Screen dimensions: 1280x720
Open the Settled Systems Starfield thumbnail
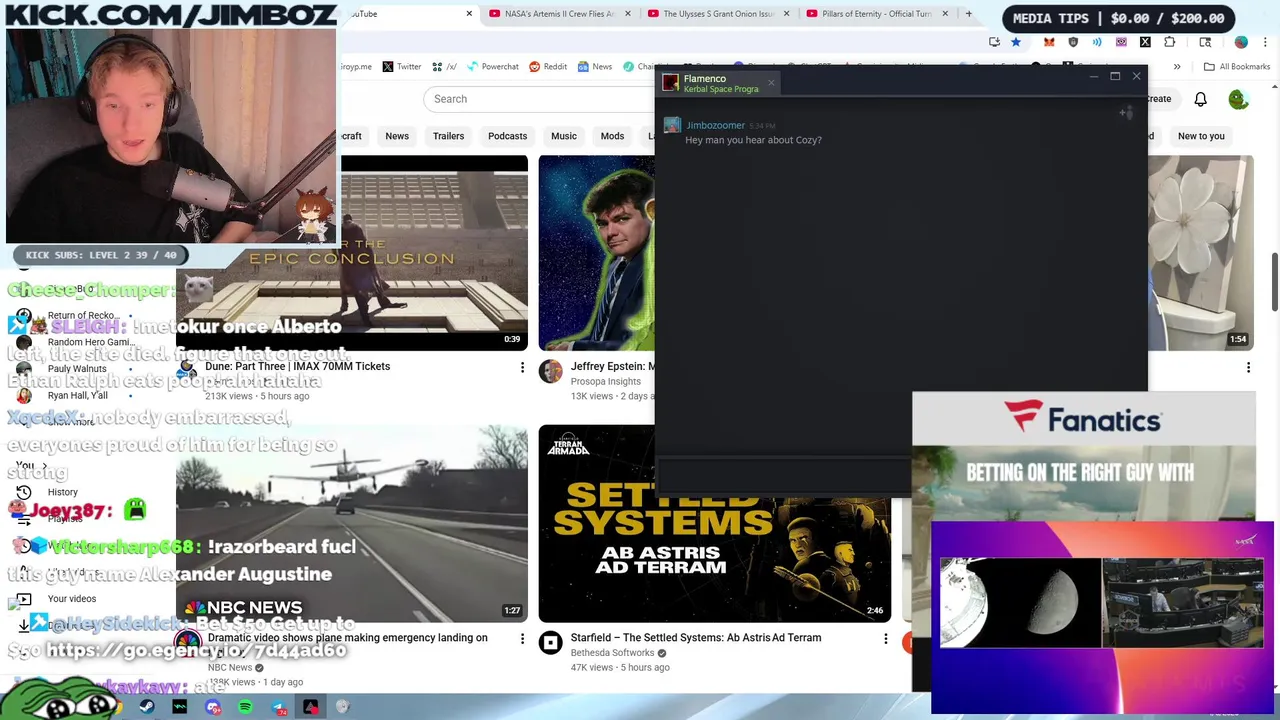pos(714,524)
